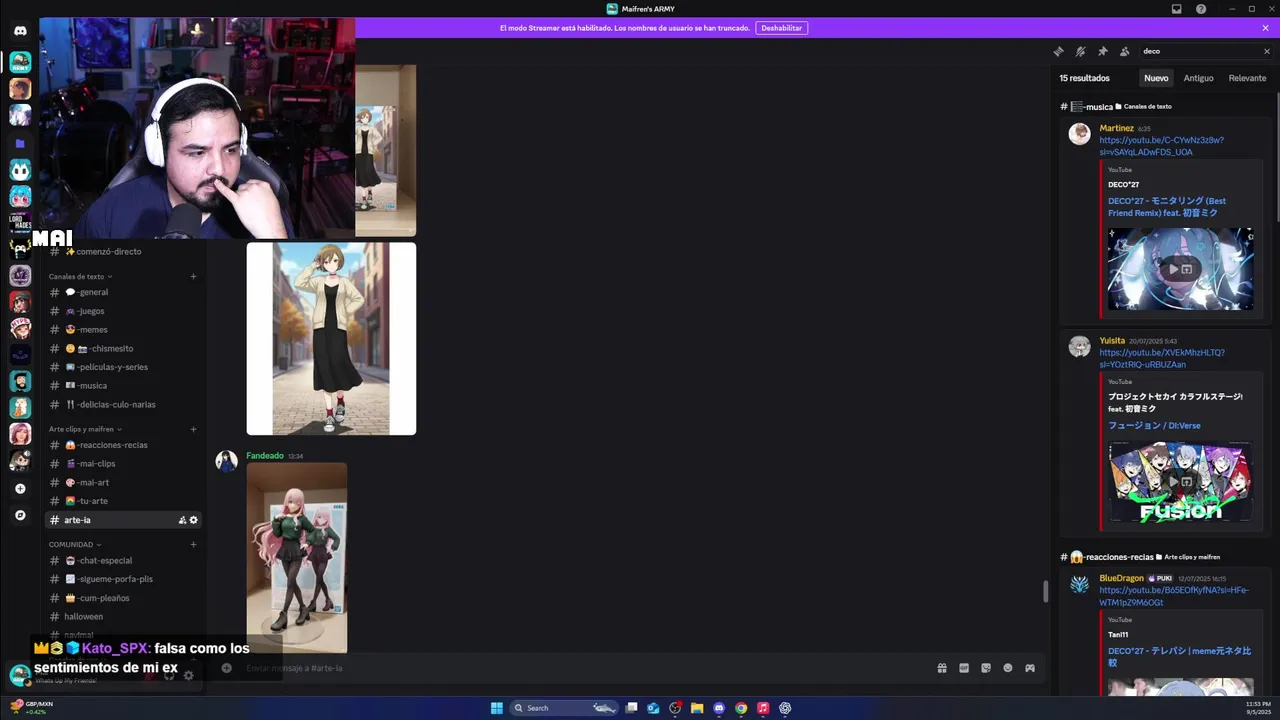The image size is (1280, 720).
Task: Click the taskbar Search box
Action: click(564, 708)
